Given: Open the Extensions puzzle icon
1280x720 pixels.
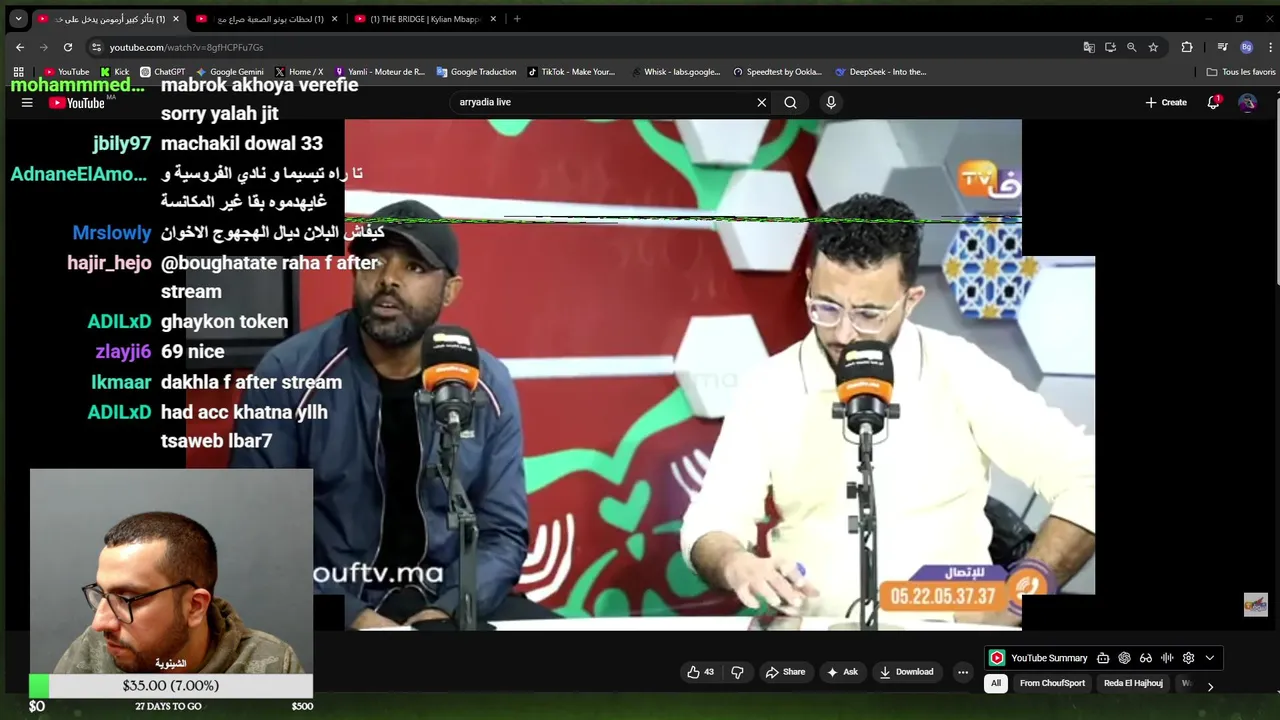Looking at the screenshot, I should click(x=1187, y=47).
